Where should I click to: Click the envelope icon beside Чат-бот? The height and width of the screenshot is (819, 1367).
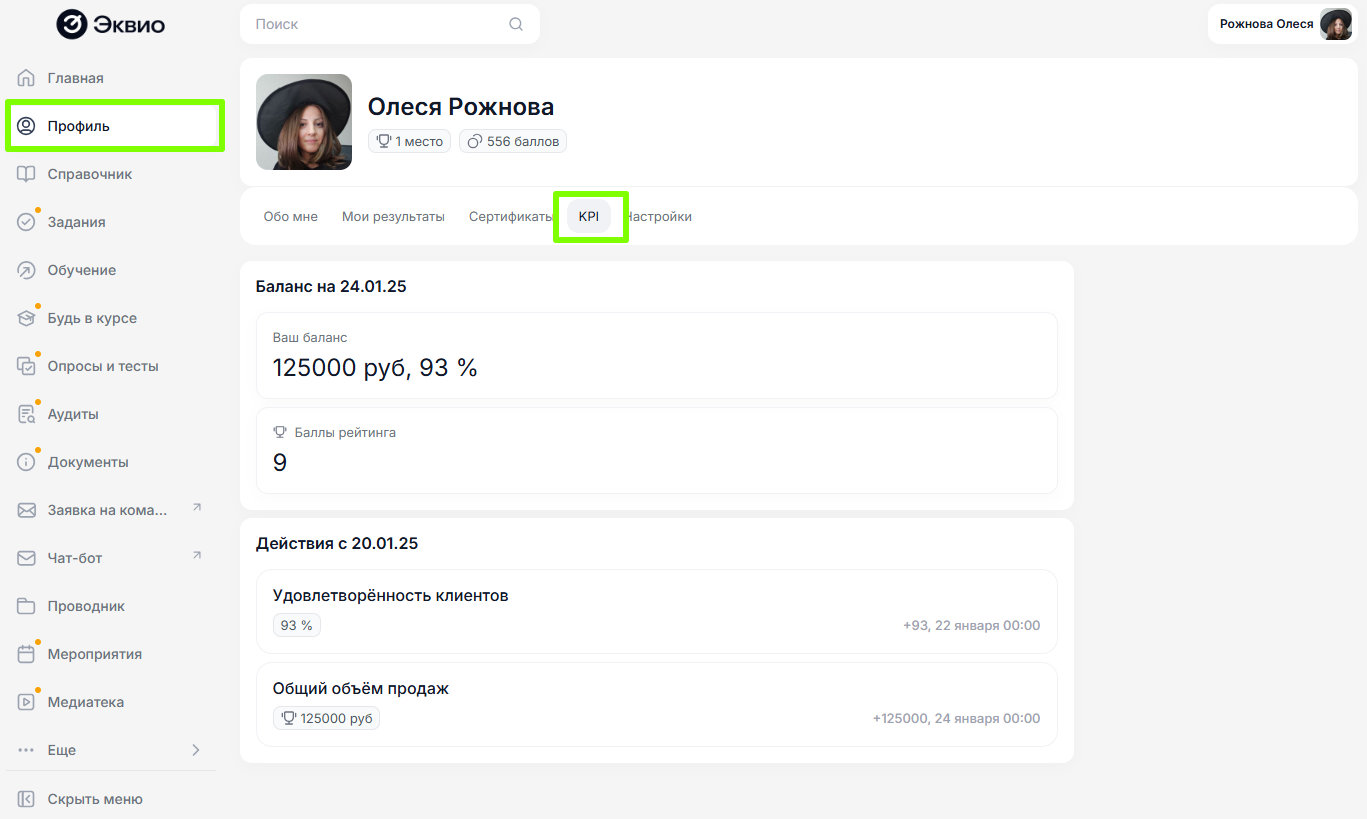click(x=27, y=558)
